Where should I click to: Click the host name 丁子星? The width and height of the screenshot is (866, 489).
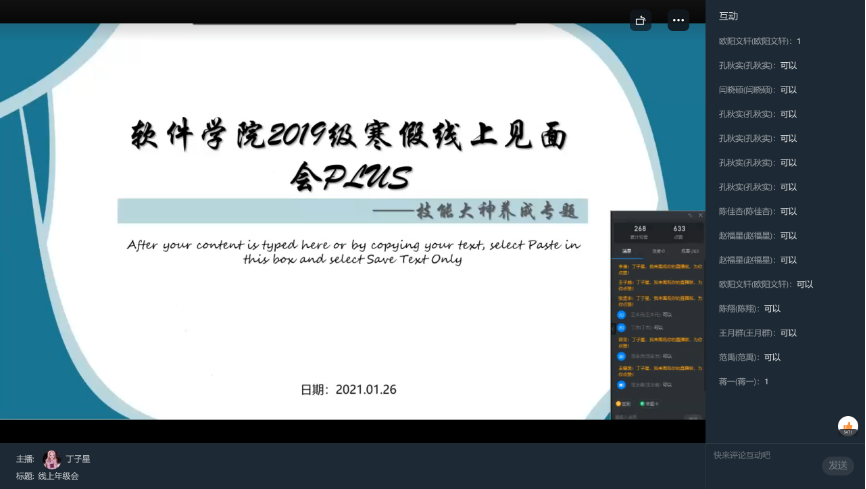78,459
